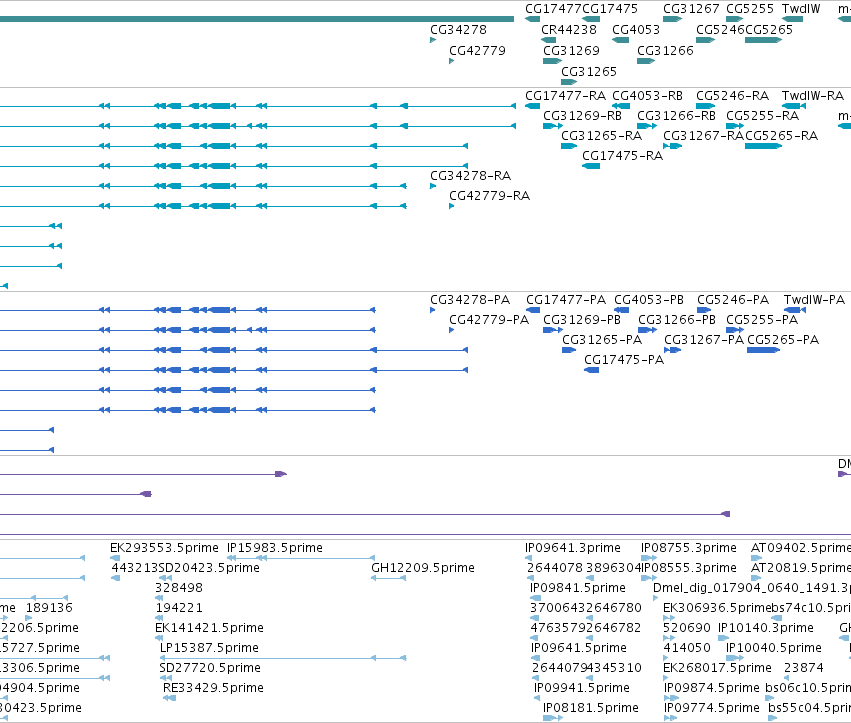Screen dimensions: 851x723
Task: Click the CG31269 gene label
Action: (x=571, y=51)
